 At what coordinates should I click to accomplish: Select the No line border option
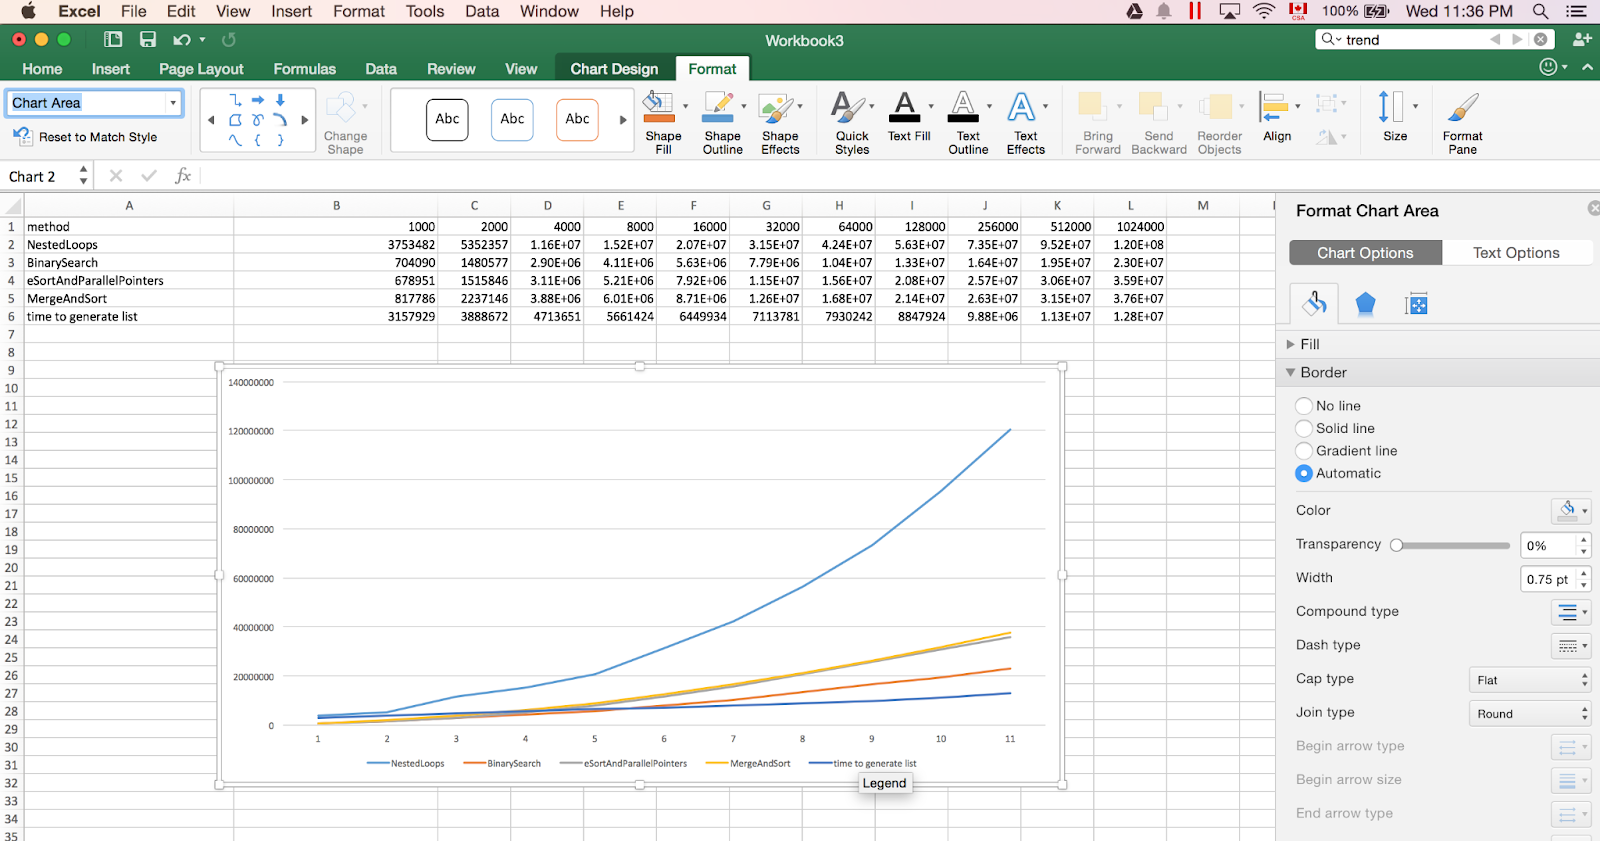point(1304,406)
